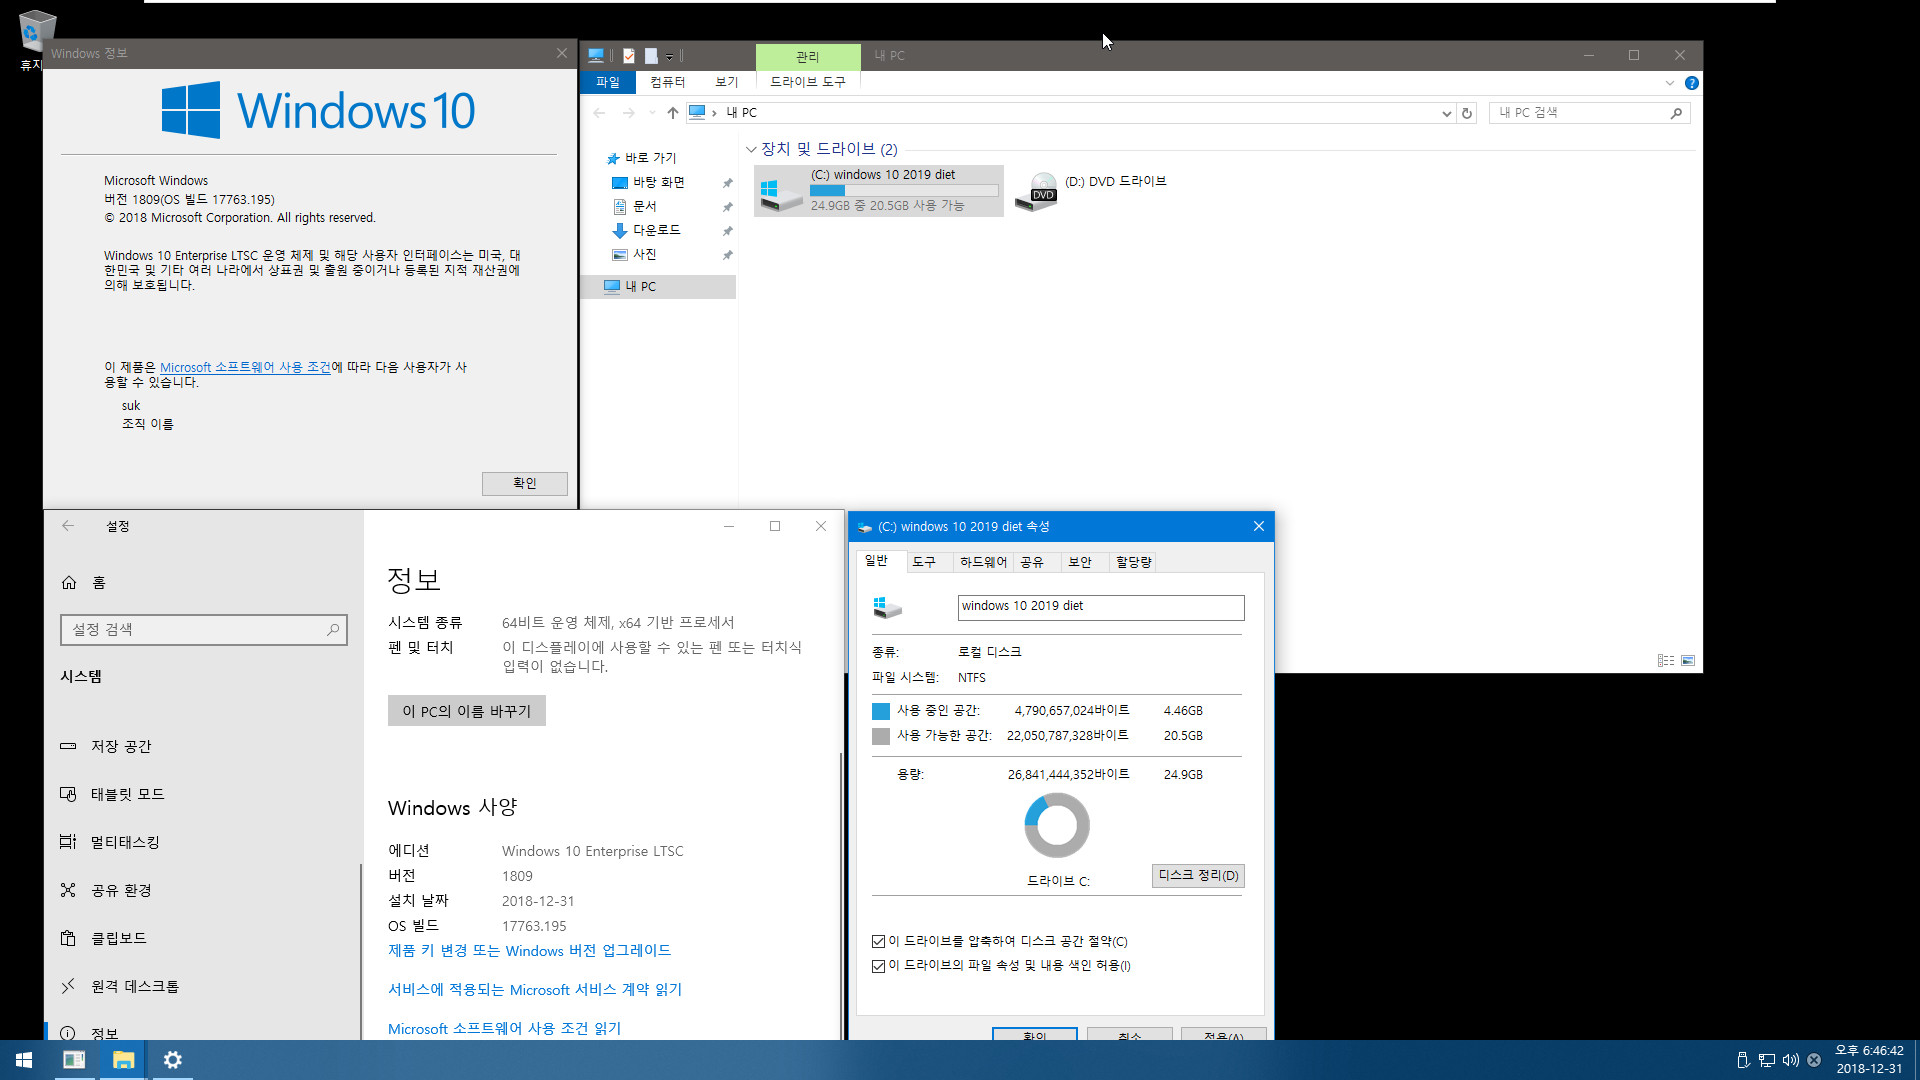
Task: Open the volume tray icon
Action: (1790, 1060)
